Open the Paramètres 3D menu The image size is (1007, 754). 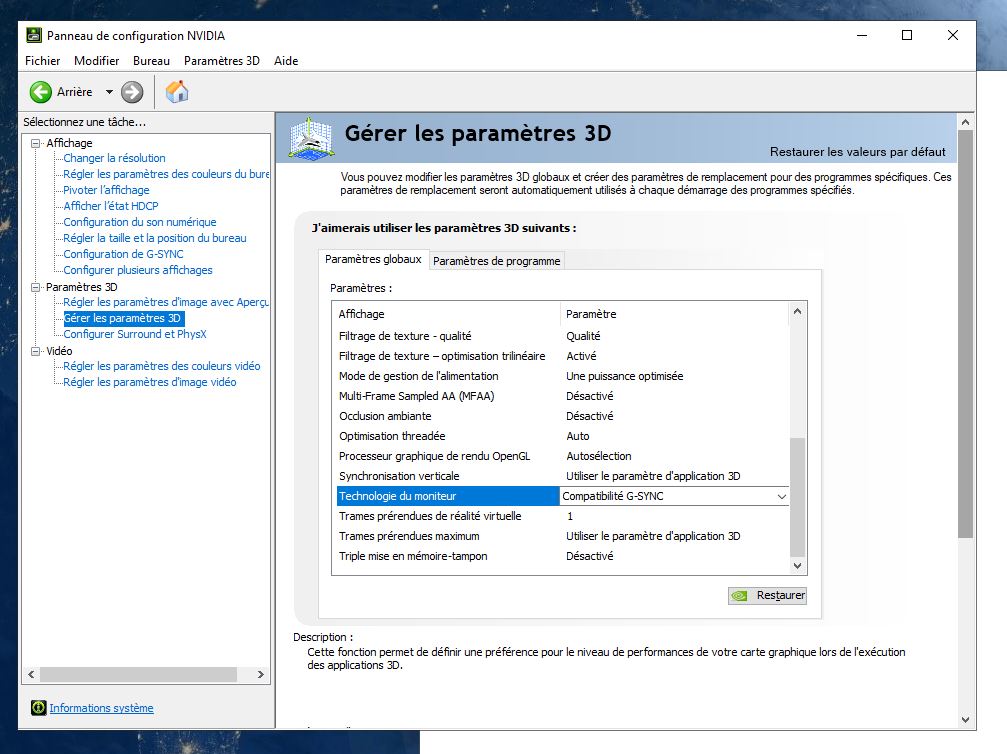(222, 61)
